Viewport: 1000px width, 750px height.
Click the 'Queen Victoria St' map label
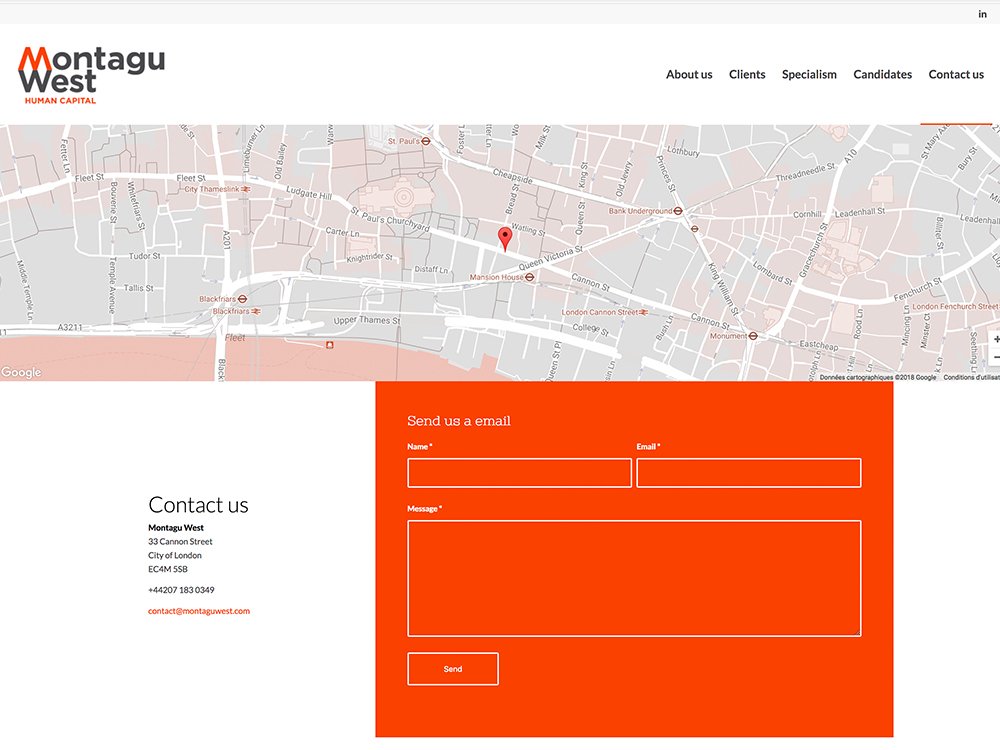tap(551, 258)
